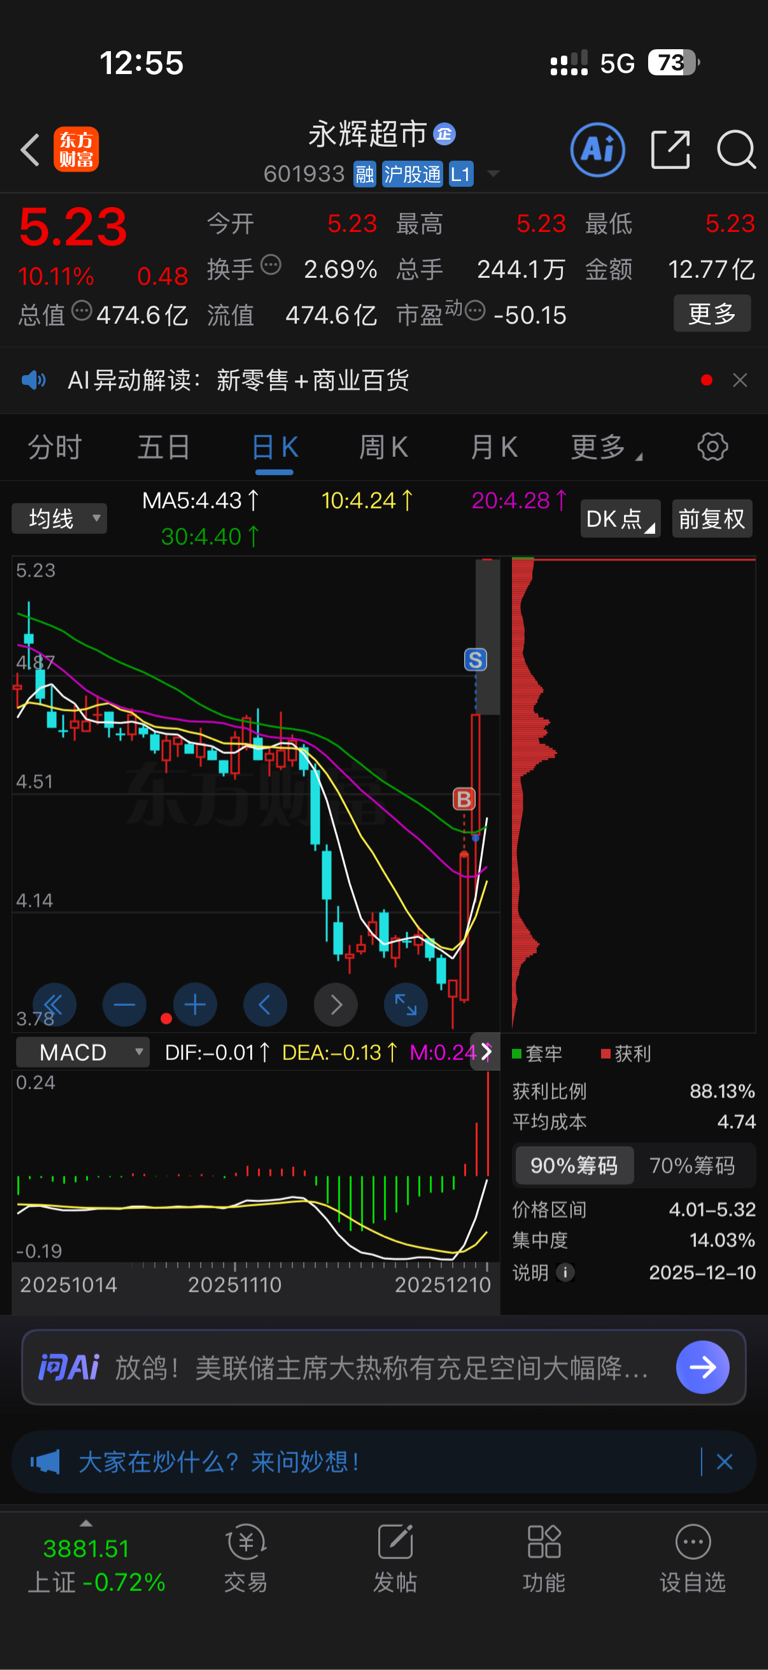Expand MACD values chevron arrow
768x1670 pixels.
(486, 1052)
